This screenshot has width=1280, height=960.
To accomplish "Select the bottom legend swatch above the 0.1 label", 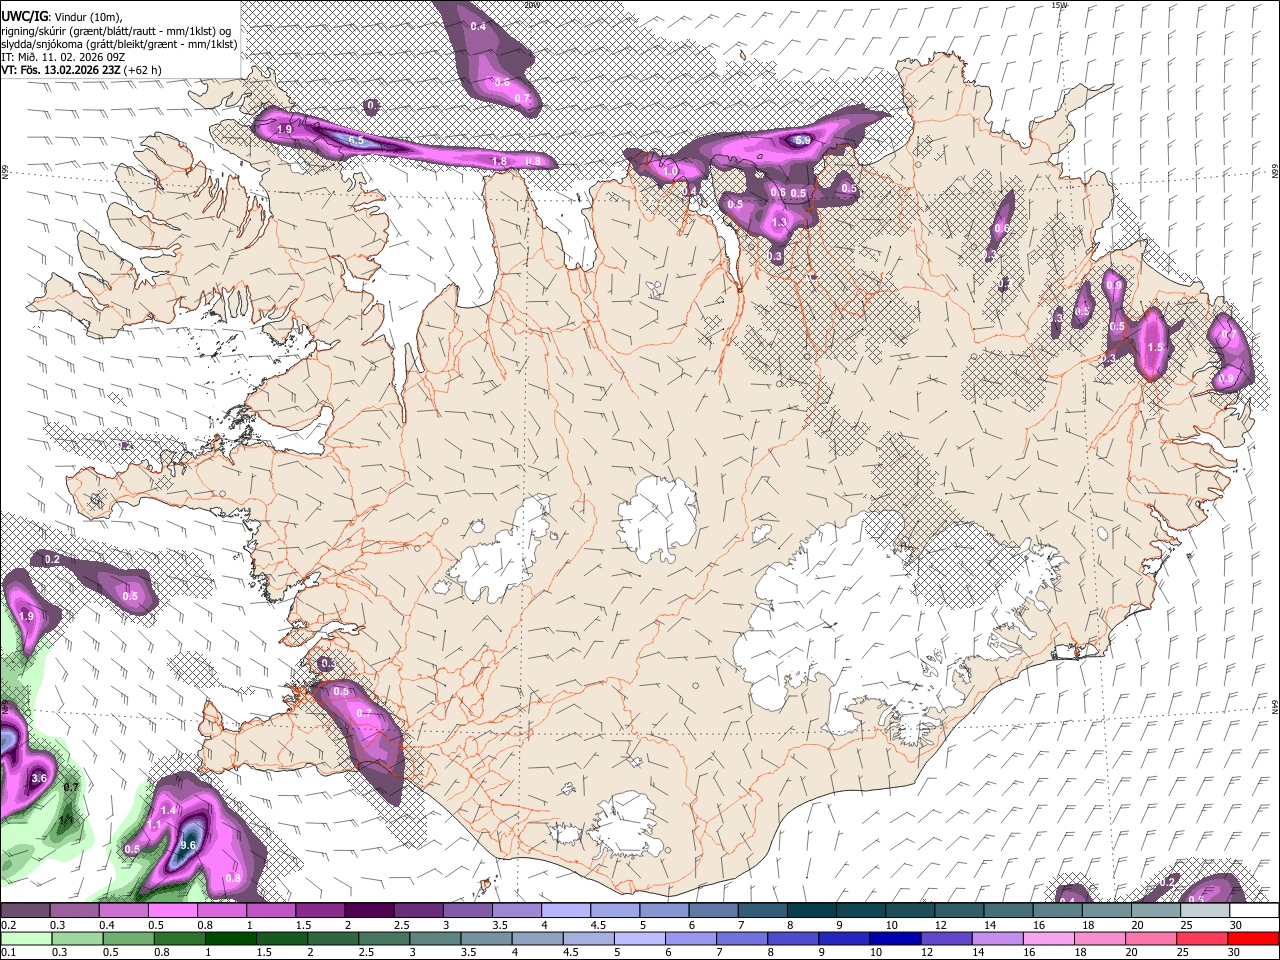I will coord(26,939).
